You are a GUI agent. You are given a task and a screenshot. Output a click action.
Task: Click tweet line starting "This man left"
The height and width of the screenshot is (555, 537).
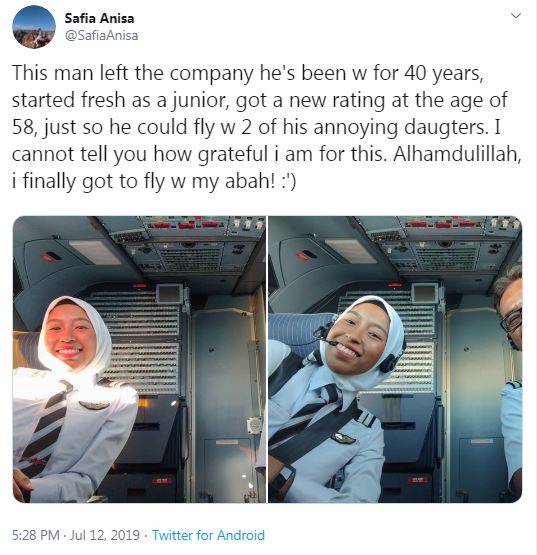click(248, 74)
